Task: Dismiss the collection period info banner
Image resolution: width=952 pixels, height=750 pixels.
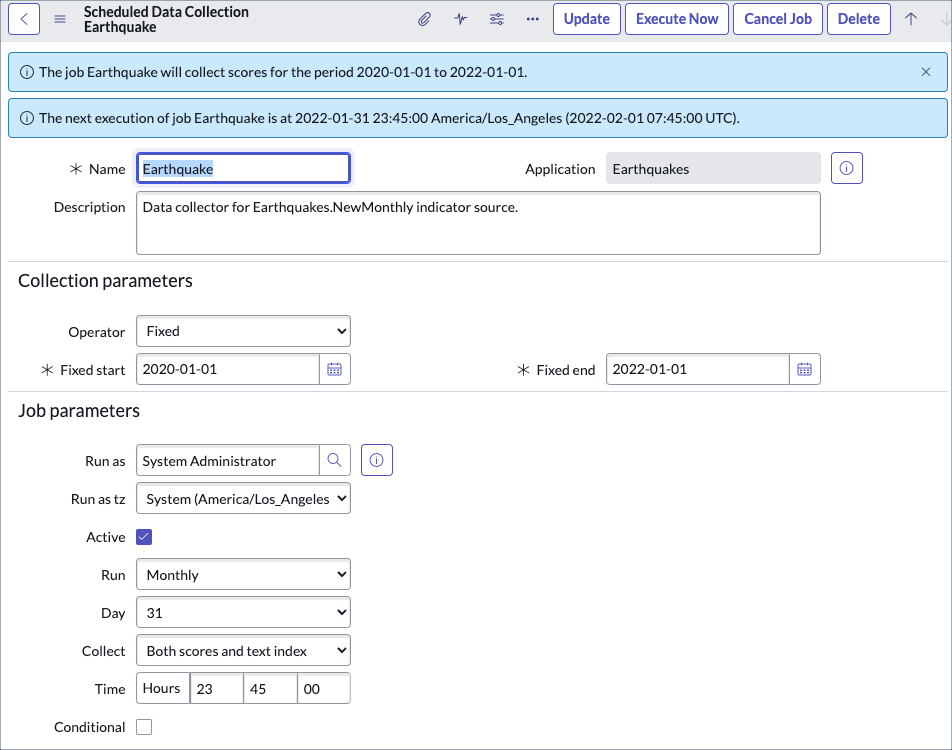Action: tap(925, 71)
